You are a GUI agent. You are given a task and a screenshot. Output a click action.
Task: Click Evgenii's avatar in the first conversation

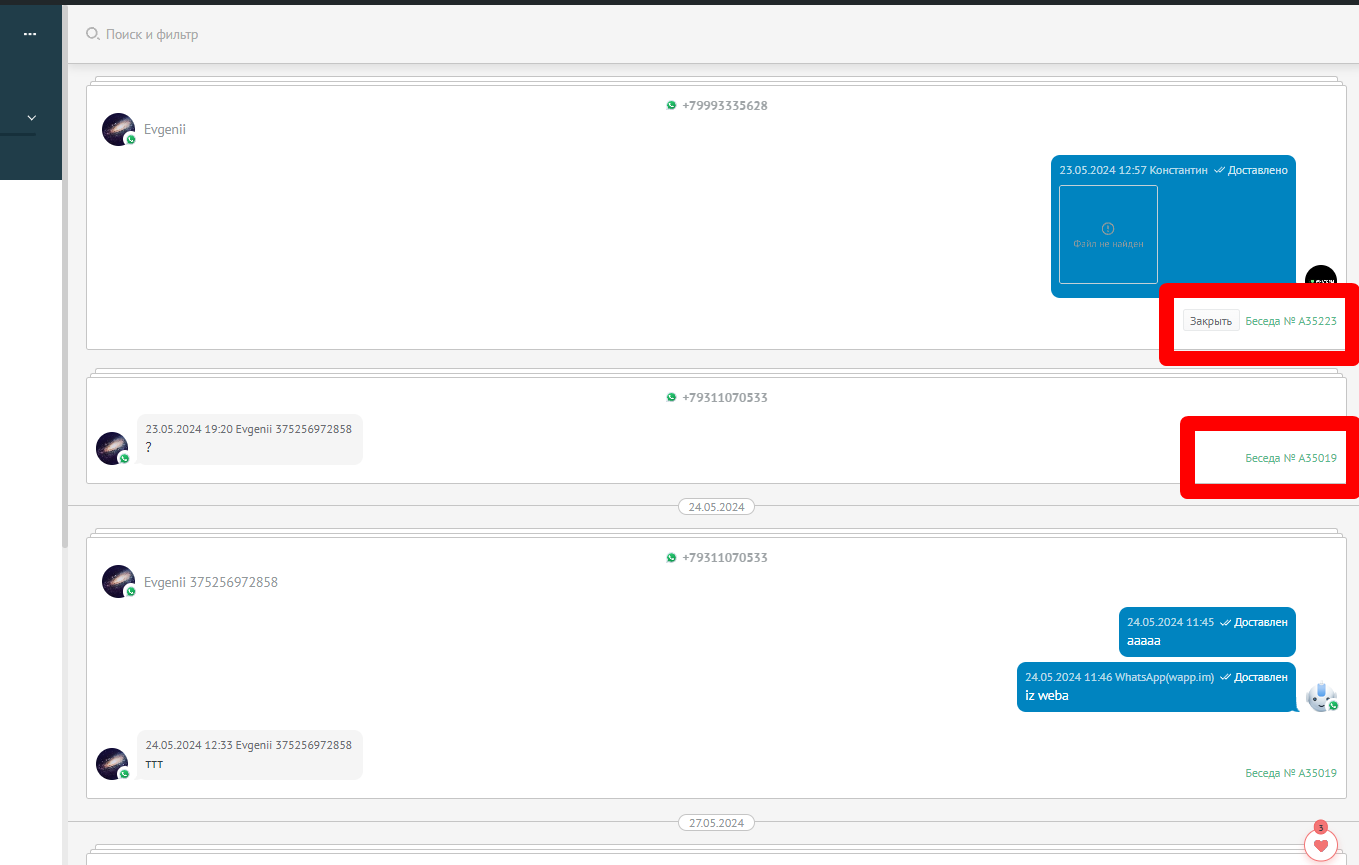click(118, 130)
